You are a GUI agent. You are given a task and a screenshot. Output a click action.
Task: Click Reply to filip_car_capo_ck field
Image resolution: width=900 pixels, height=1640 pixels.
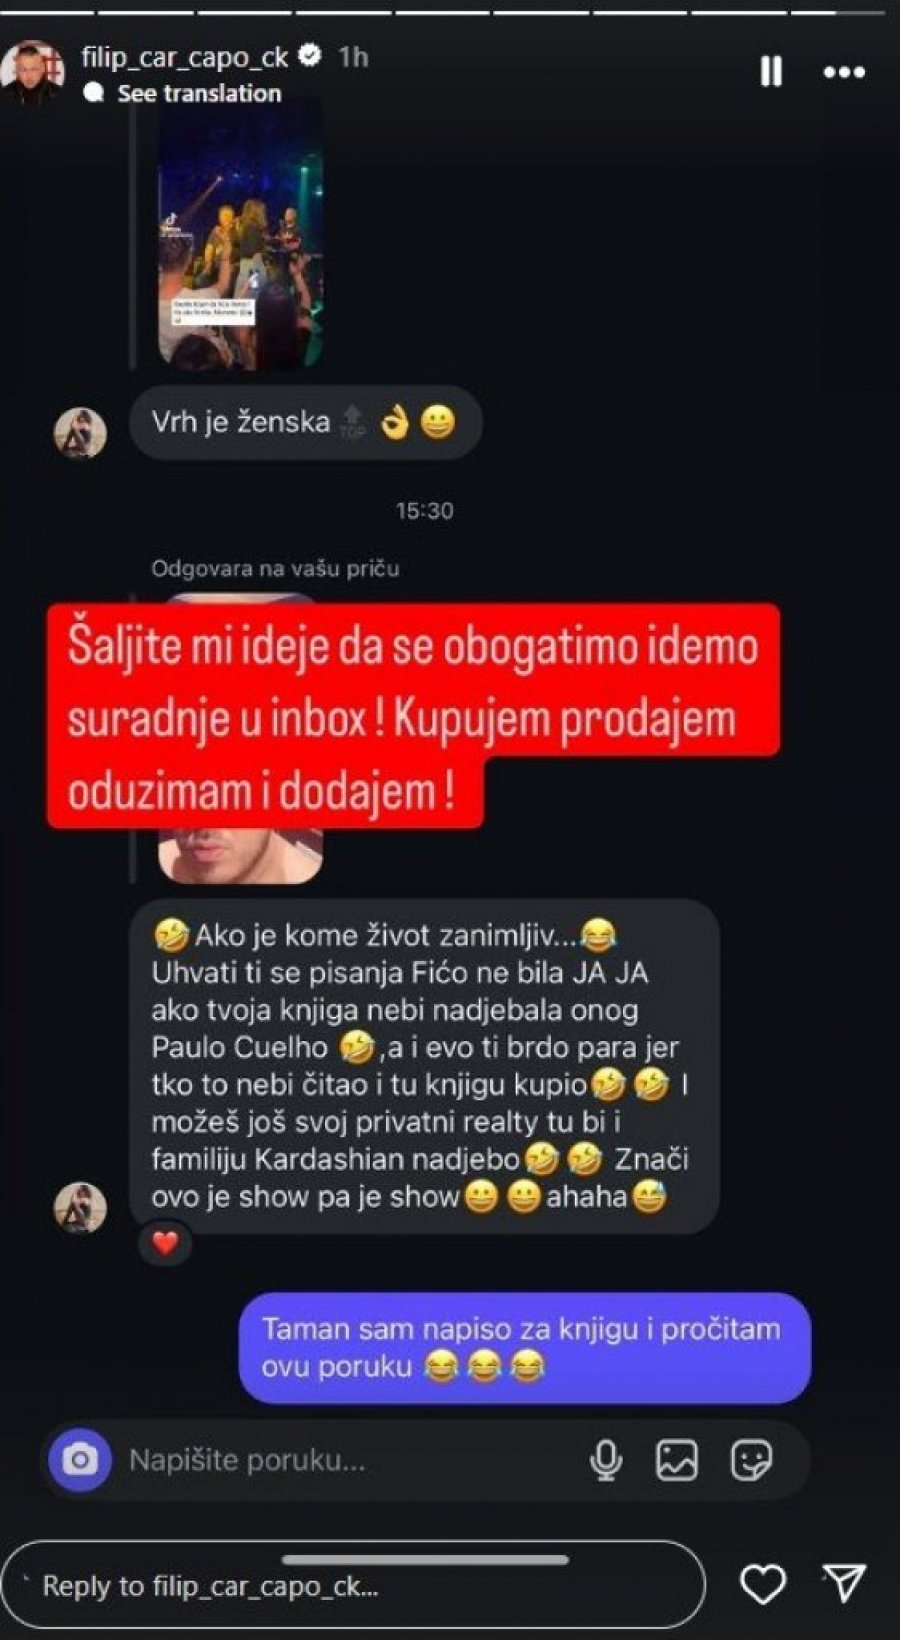(x=354, y=1585)
